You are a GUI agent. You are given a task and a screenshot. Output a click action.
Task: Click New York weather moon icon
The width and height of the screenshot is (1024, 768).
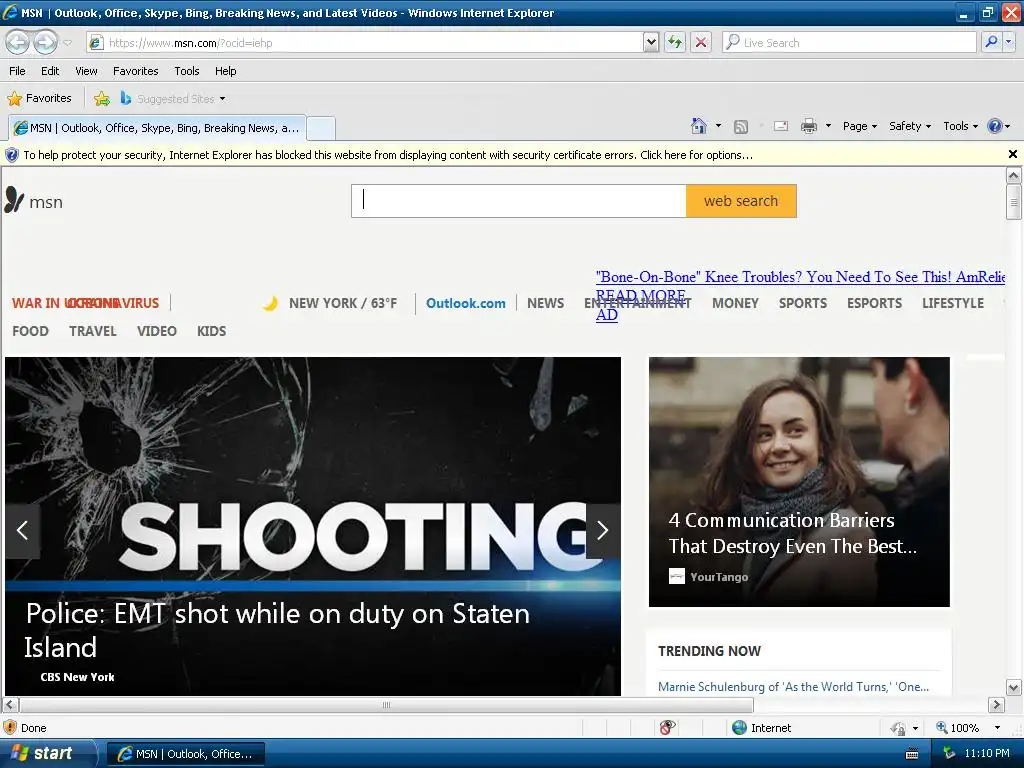click(270, 303)
